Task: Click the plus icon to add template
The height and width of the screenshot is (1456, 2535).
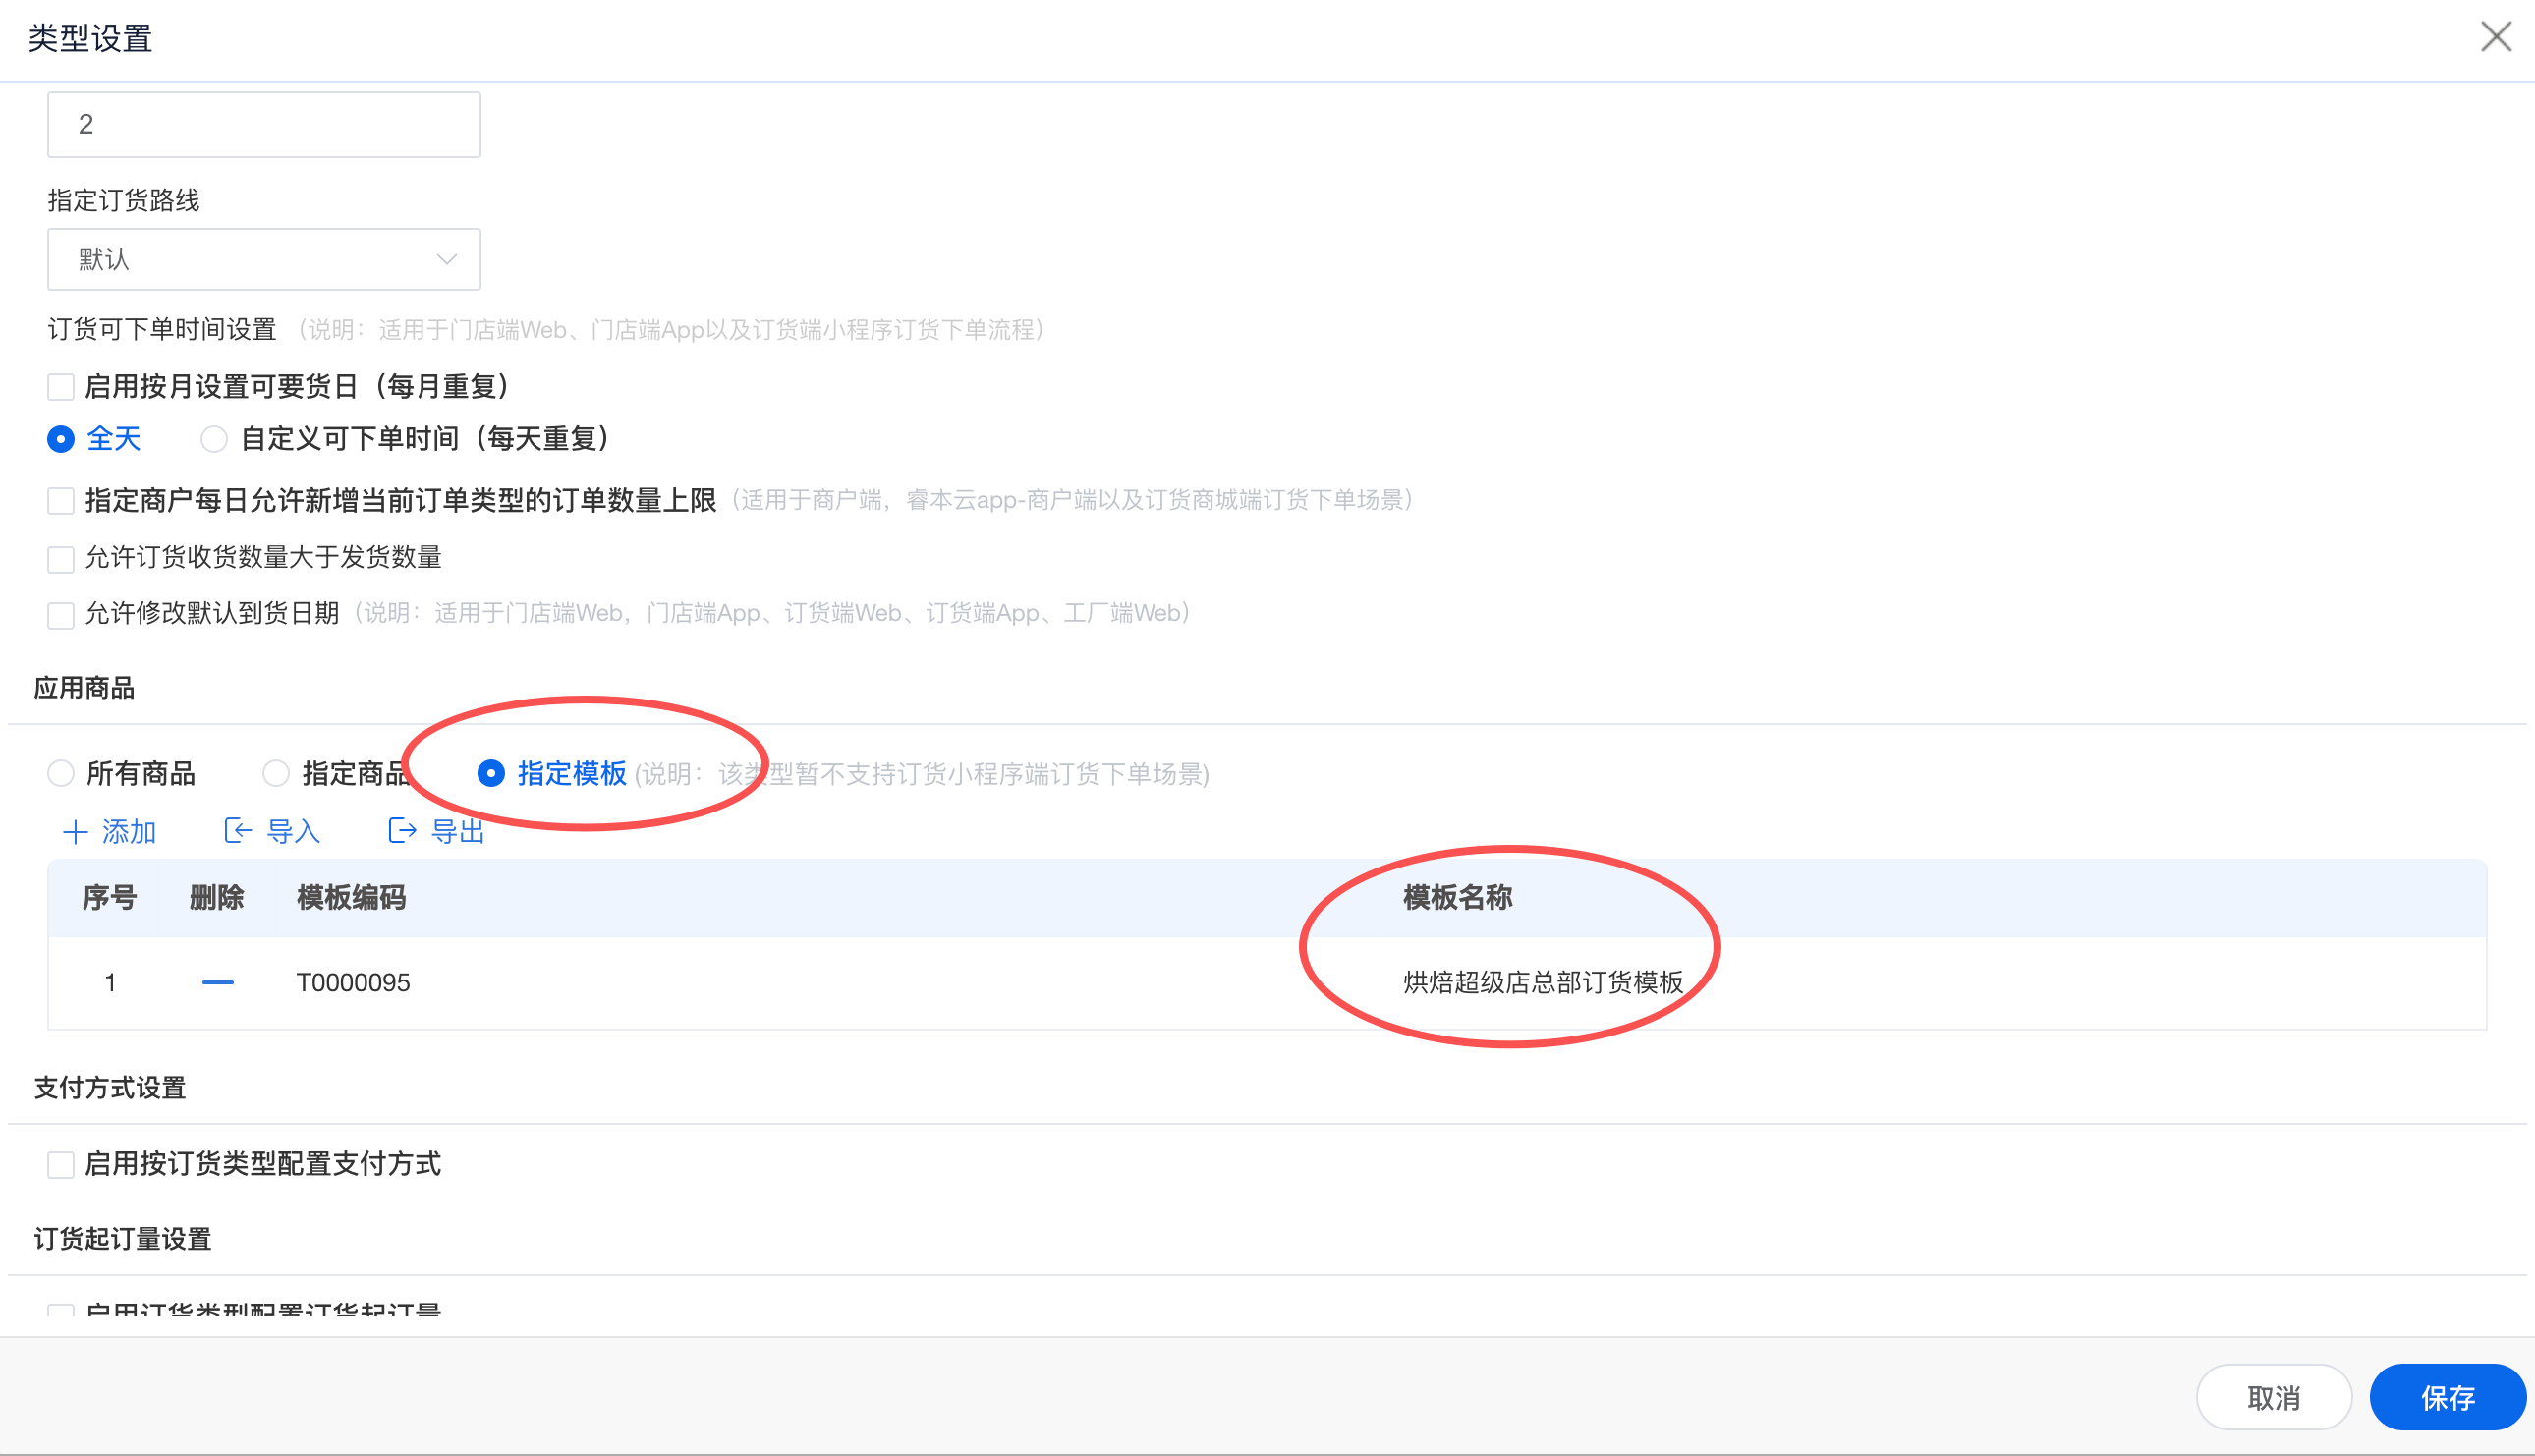Action: [x=76, y=832]
